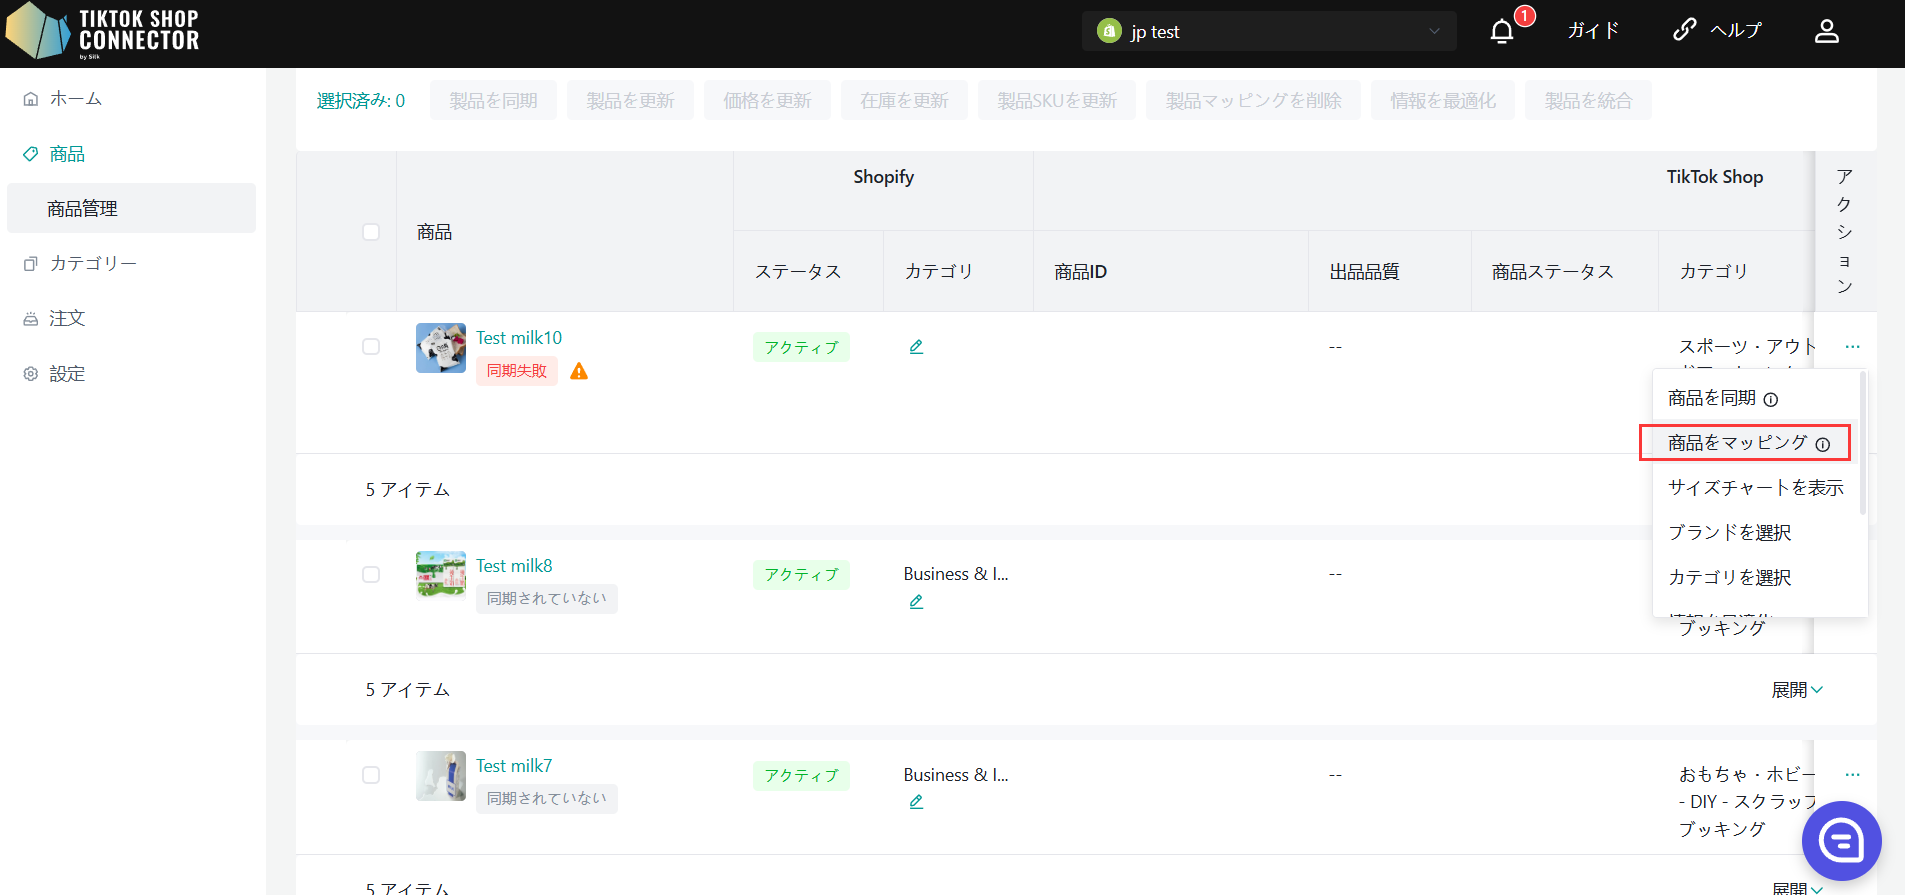Click the 商品ID column header

pos(1081,272)
